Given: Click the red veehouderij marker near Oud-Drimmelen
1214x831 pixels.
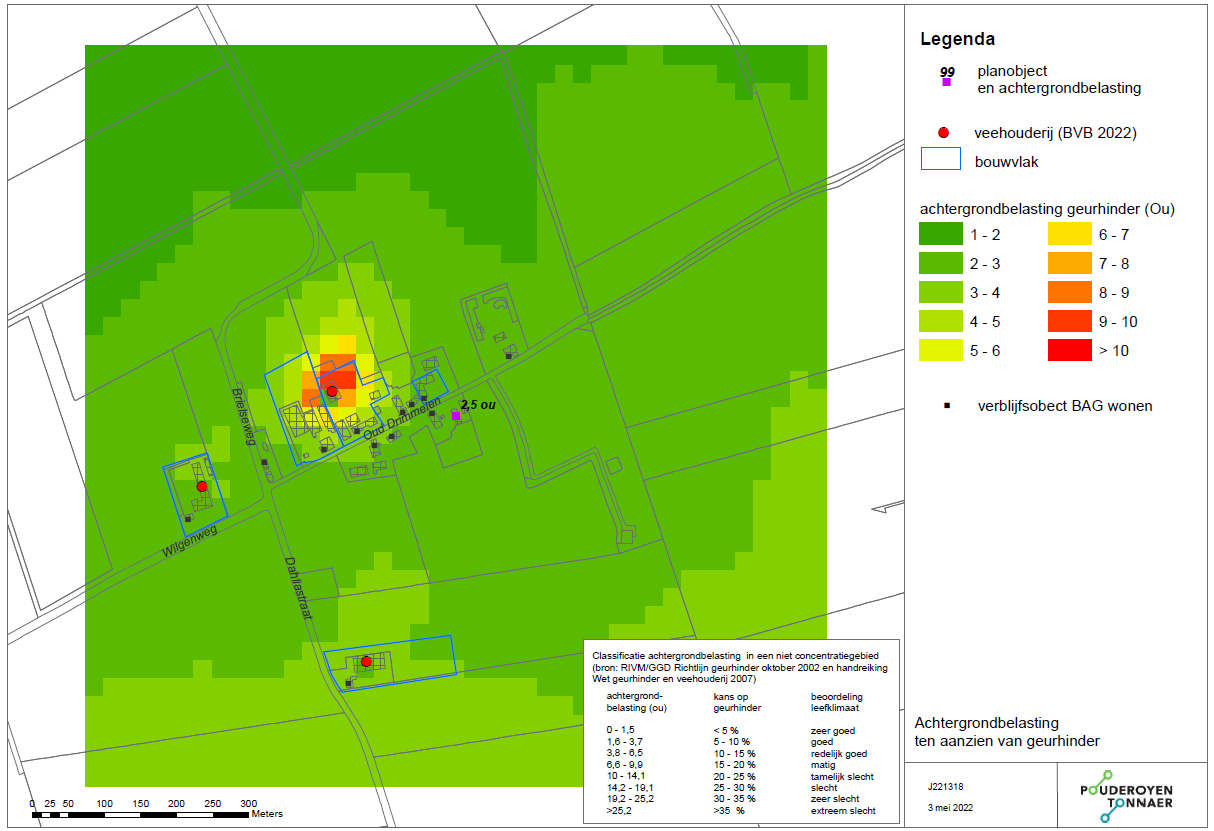Looking at the screenshot, I should coord(332,392).
